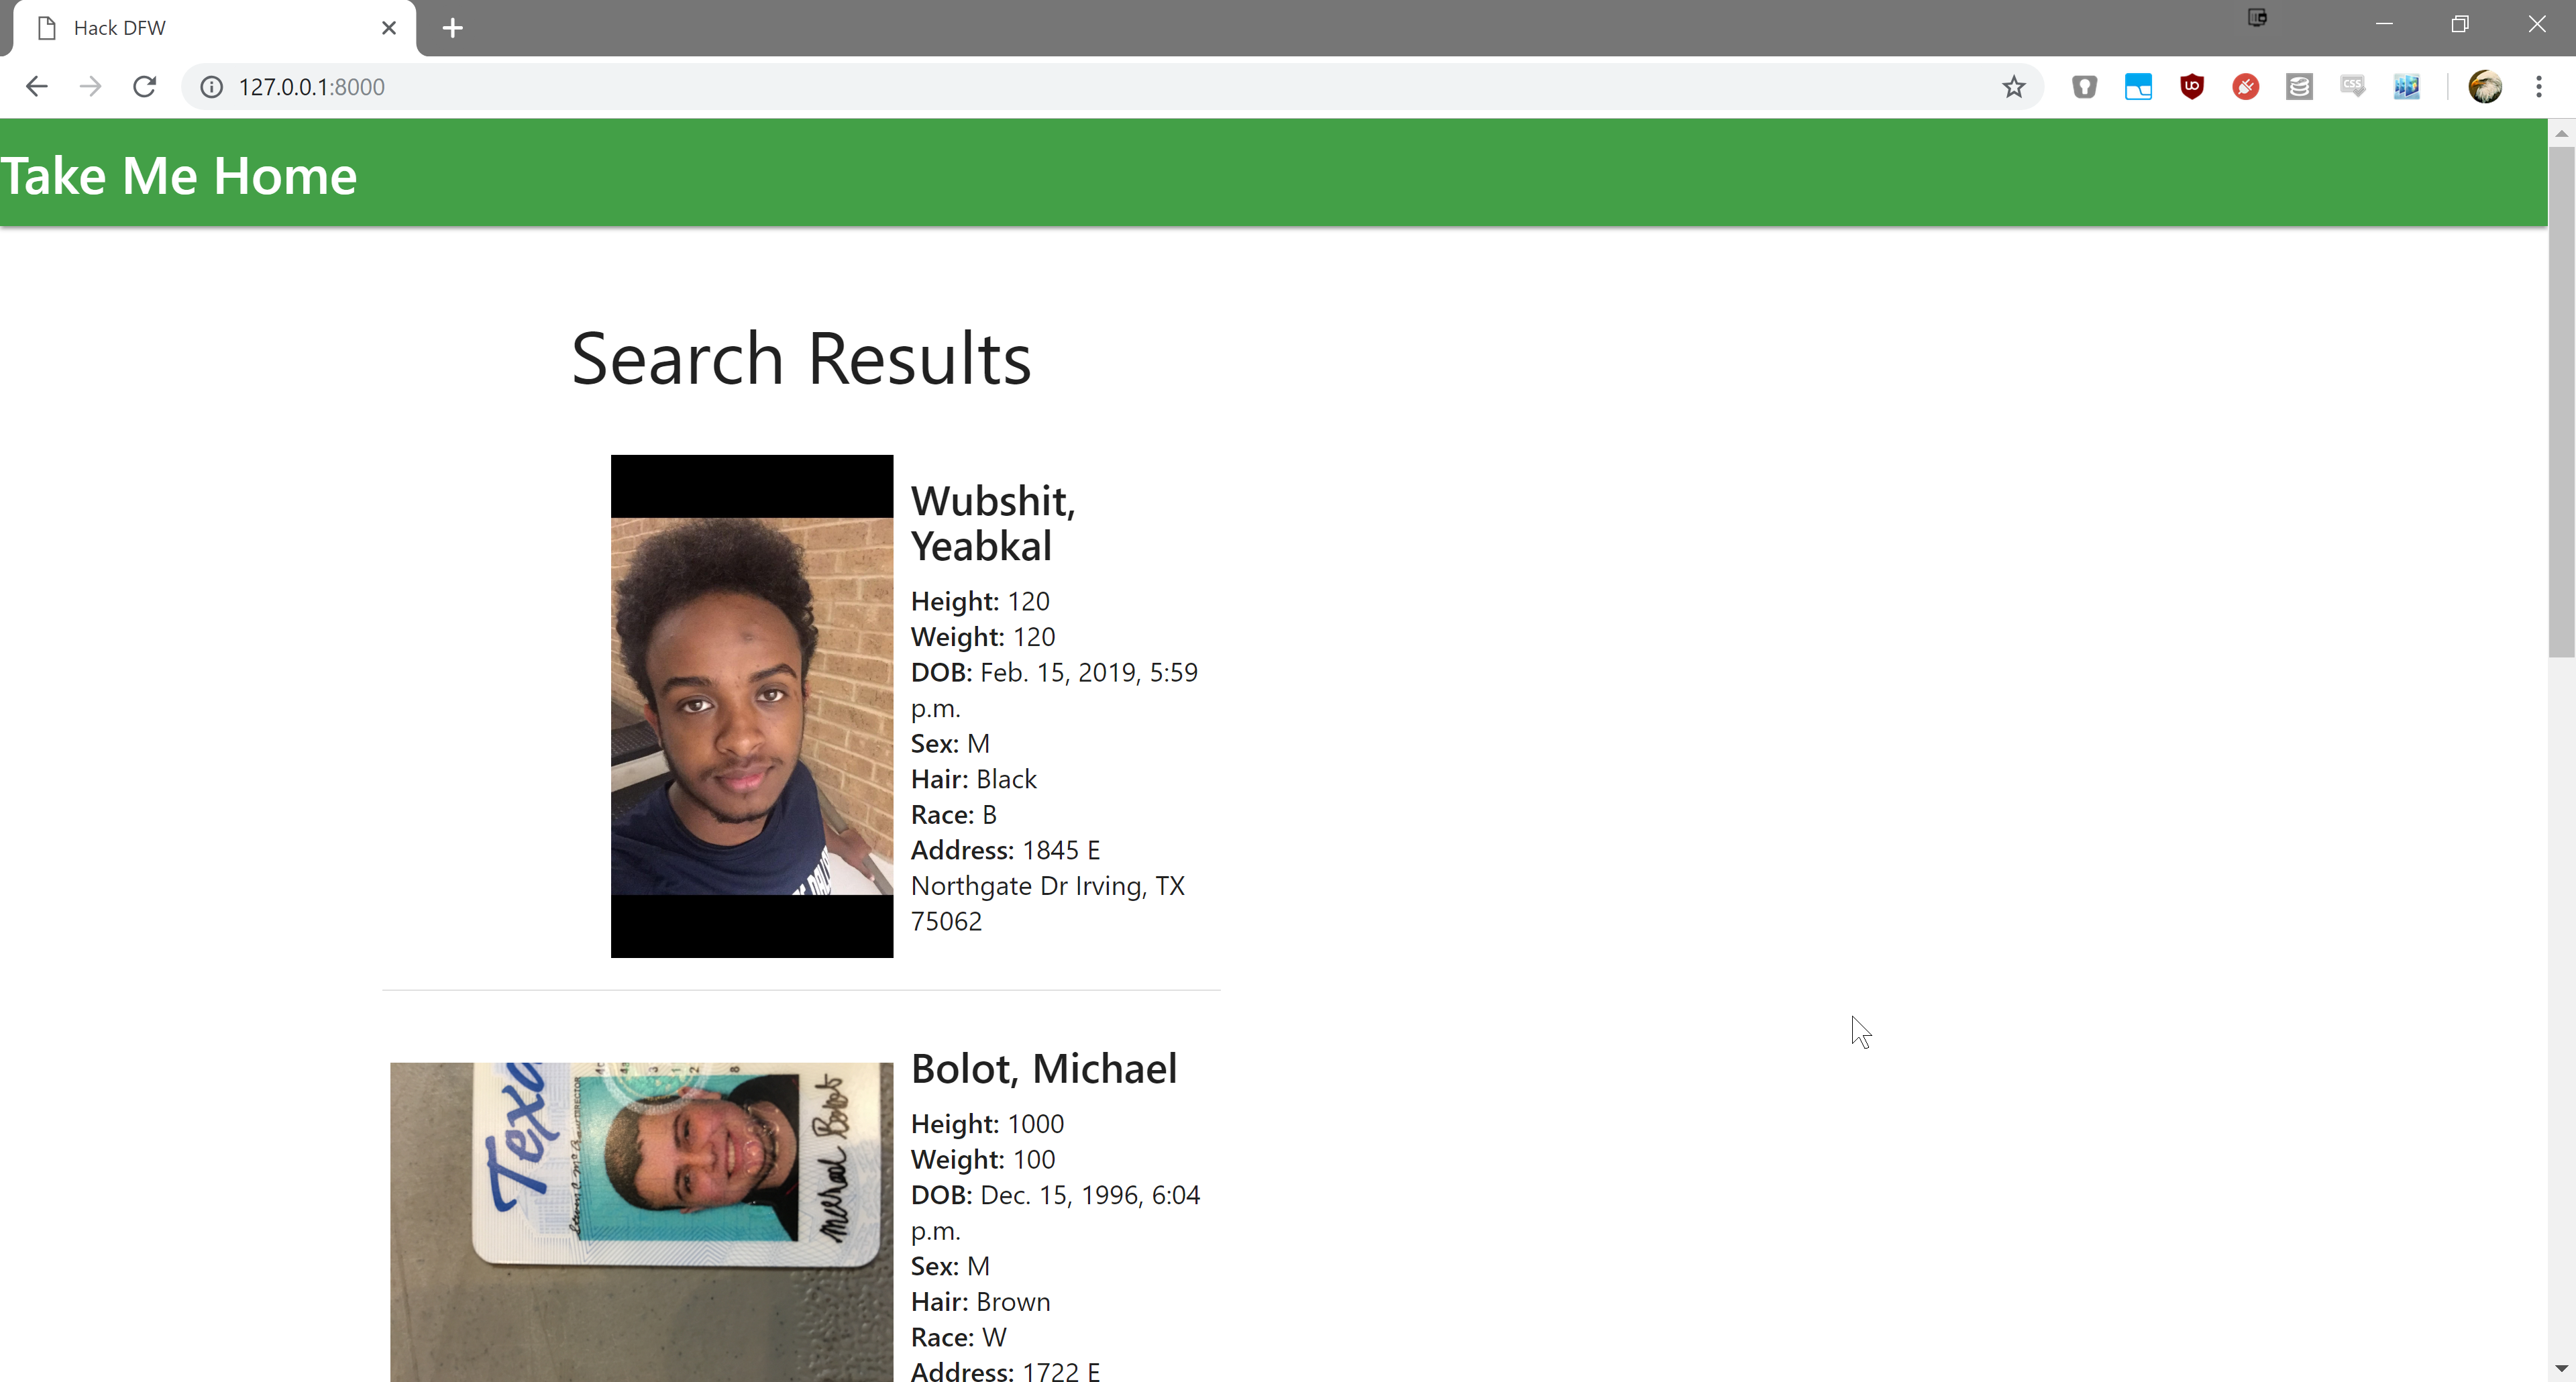Open the Enpass keyhole extension icon

click(x=2084, y=87)
